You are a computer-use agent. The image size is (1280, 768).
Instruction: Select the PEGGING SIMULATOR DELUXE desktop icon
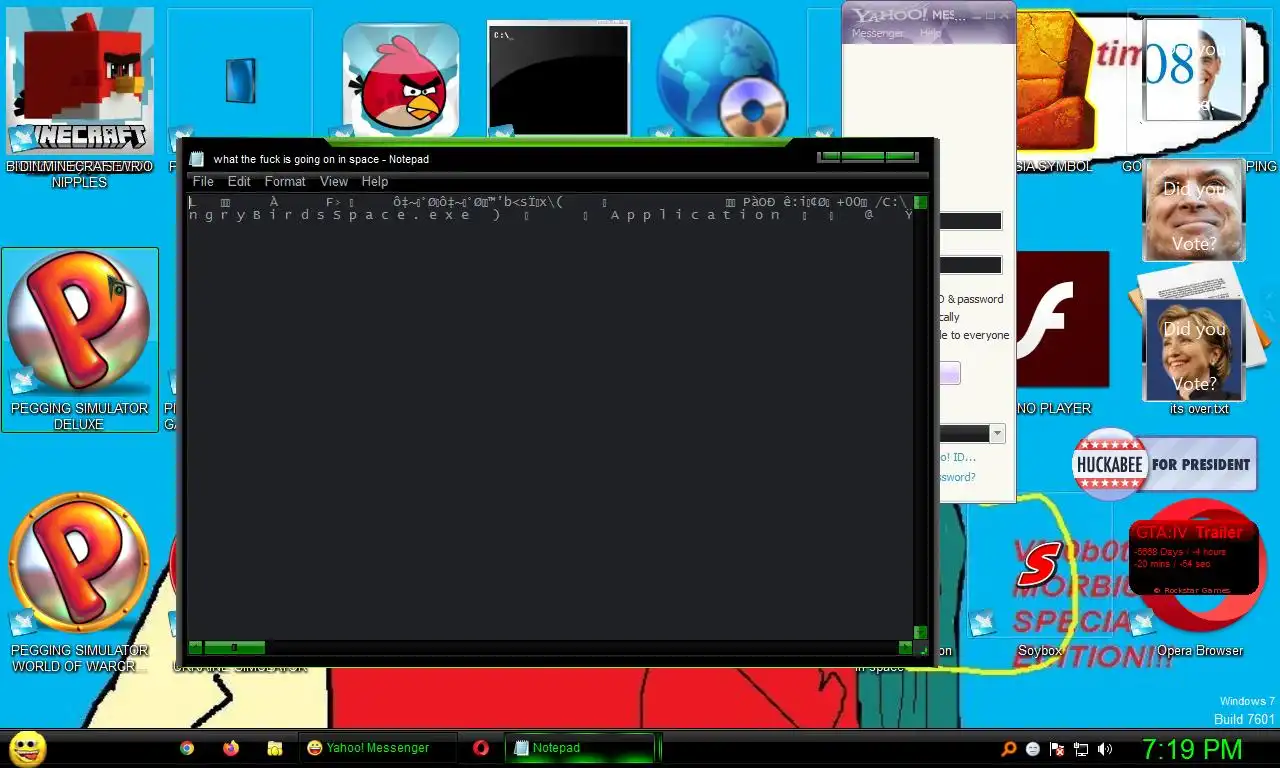79,340
